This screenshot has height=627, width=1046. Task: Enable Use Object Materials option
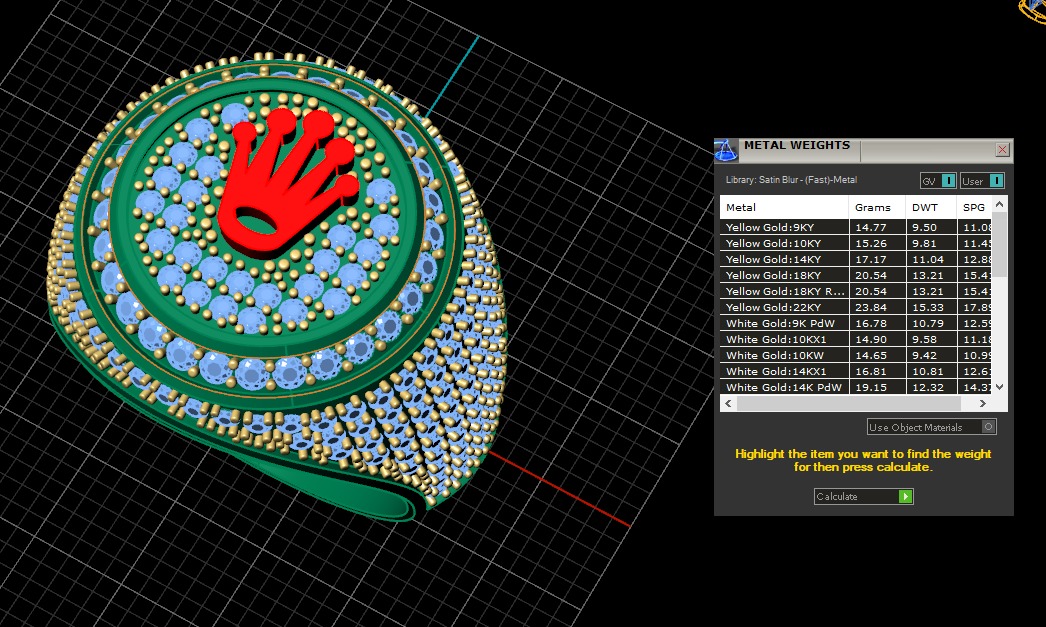(x=932, y=427)
